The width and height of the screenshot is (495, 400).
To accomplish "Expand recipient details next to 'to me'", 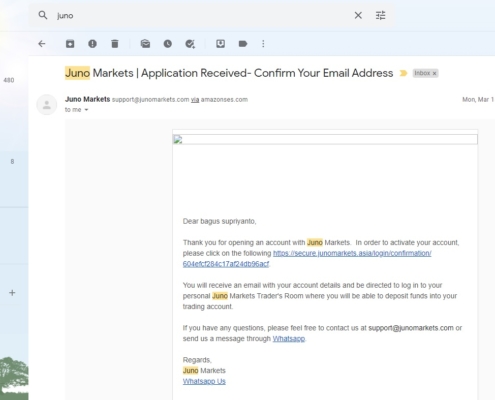I will pos(86,110).
